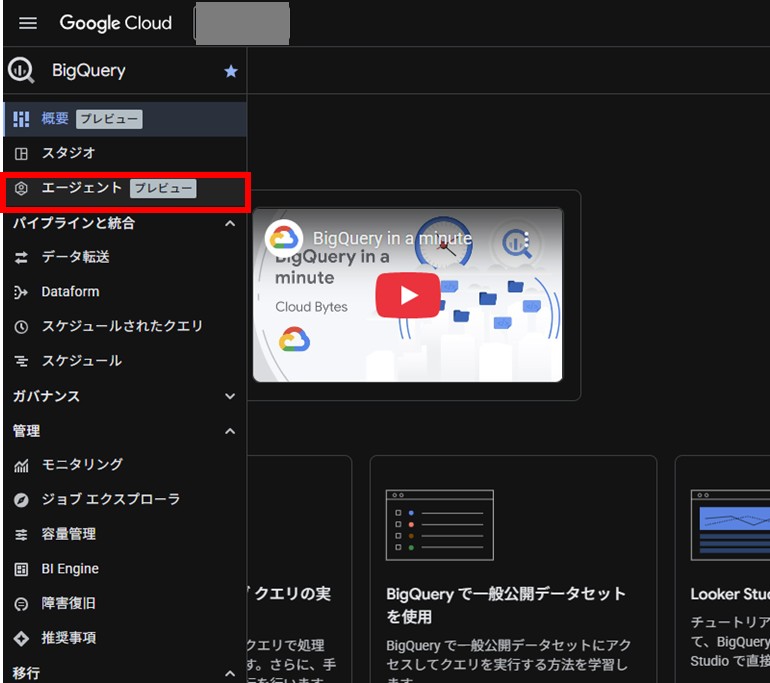Open the スケジュール item
Screen dimensions: 770x683
tap(125, 361)
